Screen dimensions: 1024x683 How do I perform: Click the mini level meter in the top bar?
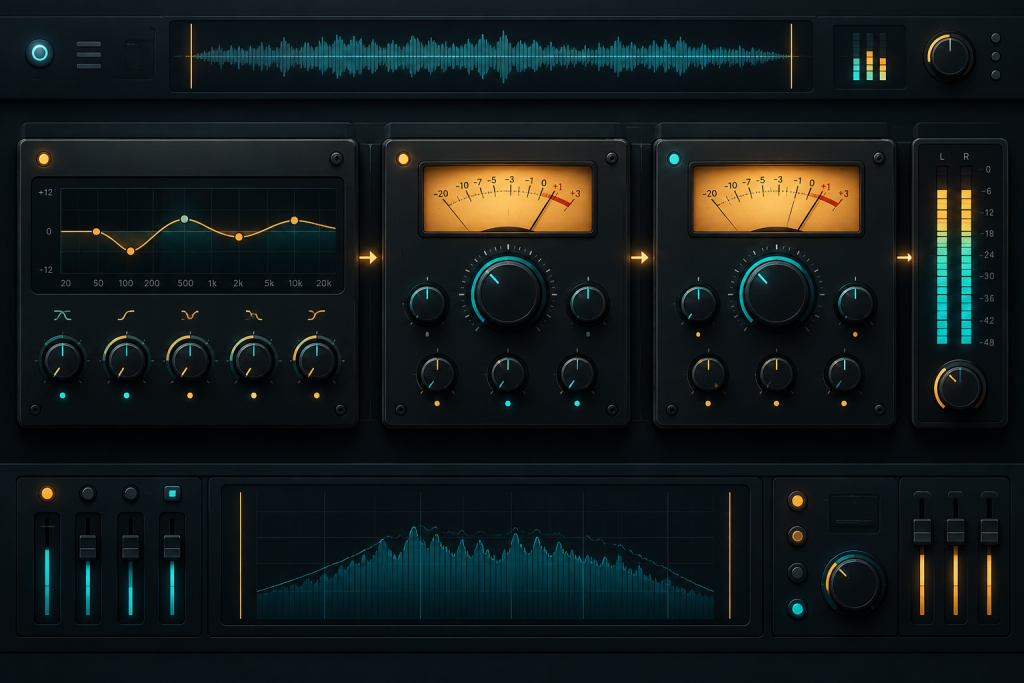point(869,57)
